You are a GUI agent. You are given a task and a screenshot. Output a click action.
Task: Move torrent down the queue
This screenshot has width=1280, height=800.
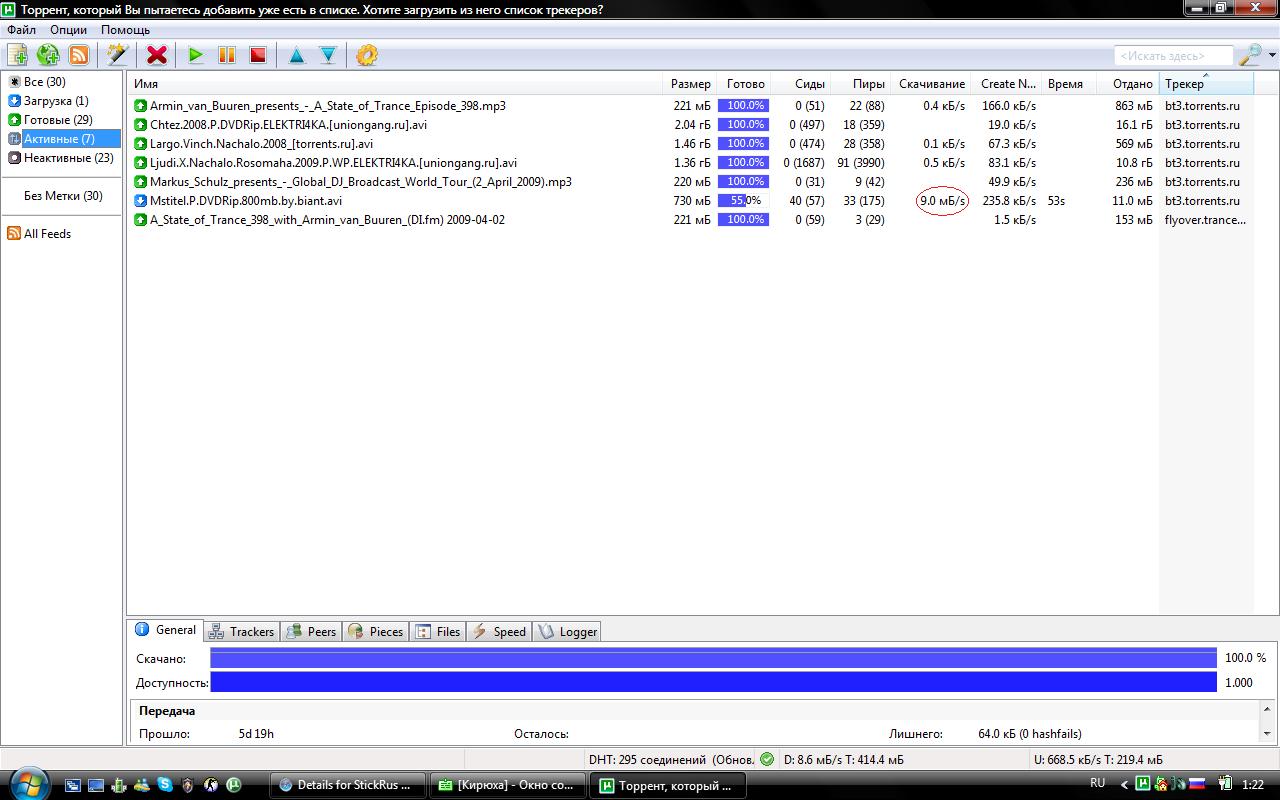pos(328,55)
